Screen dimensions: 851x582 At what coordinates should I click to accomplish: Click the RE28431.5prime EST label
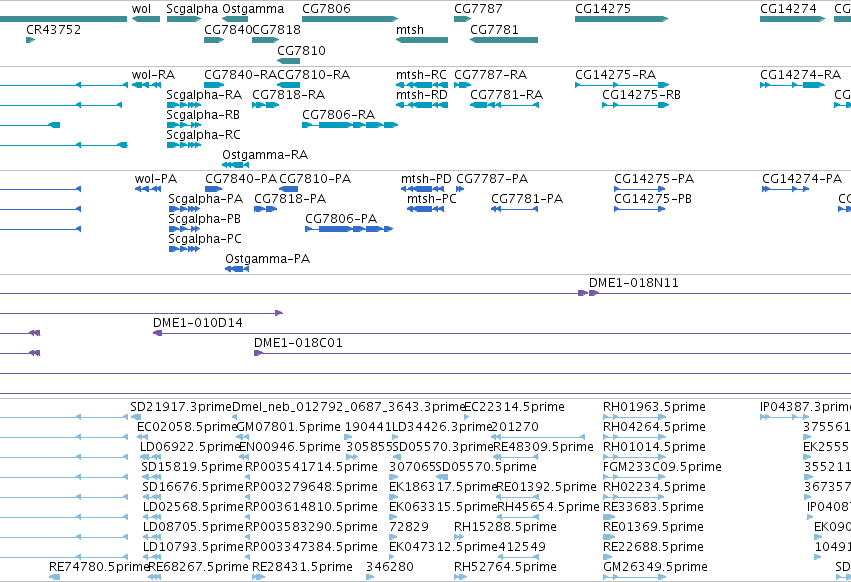(x=302, y=567)
